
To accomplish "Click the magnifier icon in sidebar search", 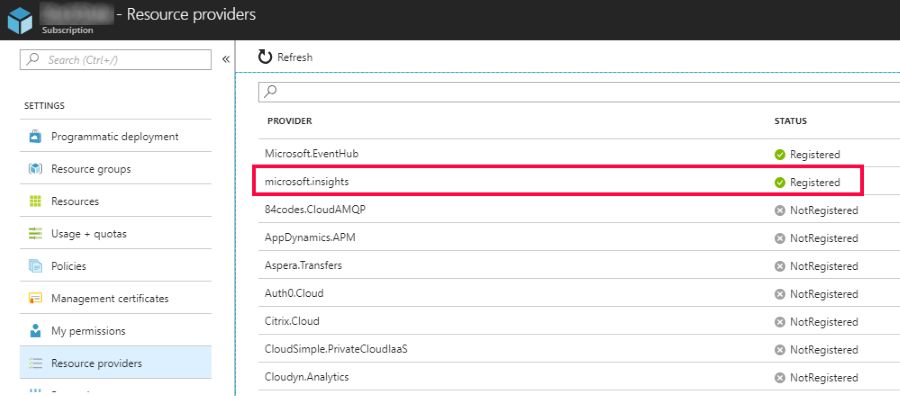I will pyautogui.click(x=33, y=59).
